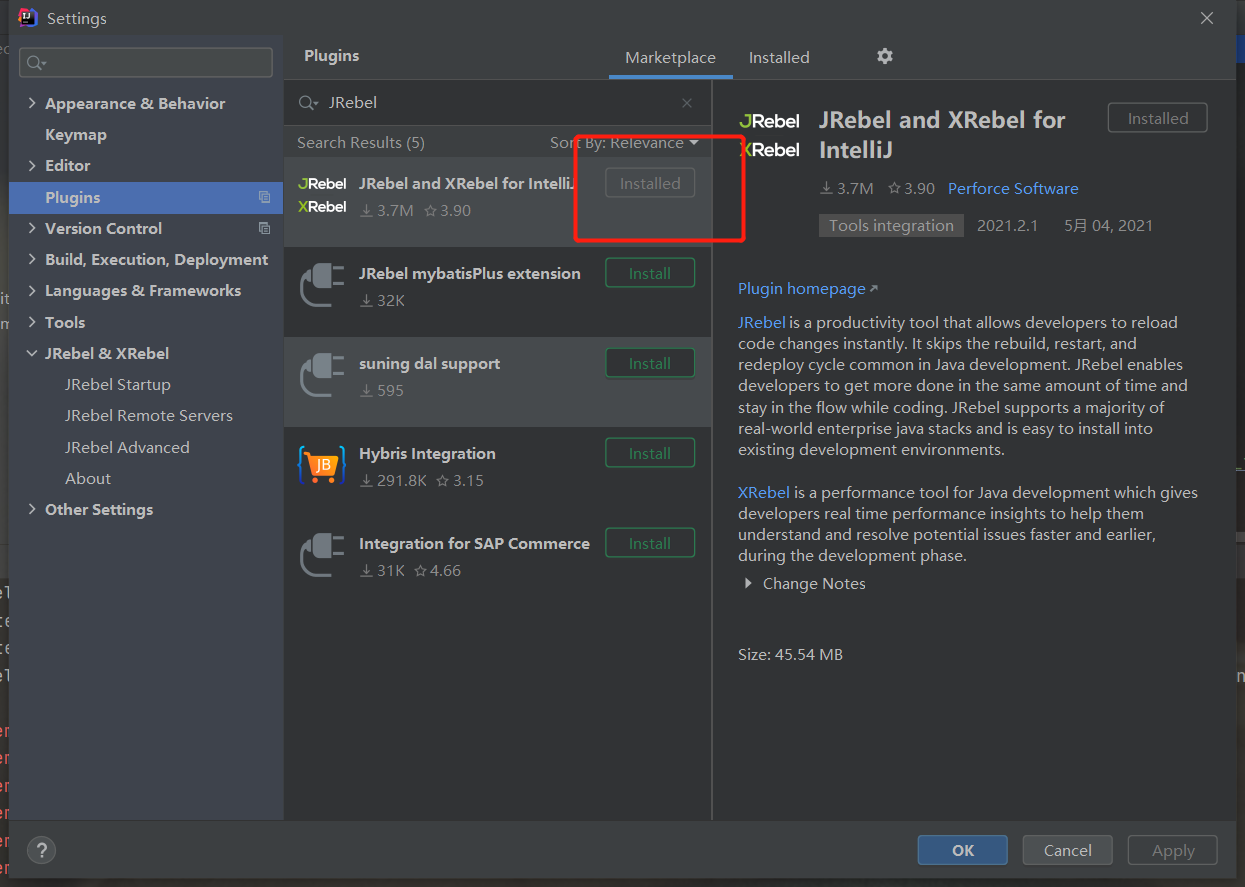The height and width of the screenshot is (887, 1245).
Task: Click the IntelliJ logo in the title bar
Action: (27, 17)
